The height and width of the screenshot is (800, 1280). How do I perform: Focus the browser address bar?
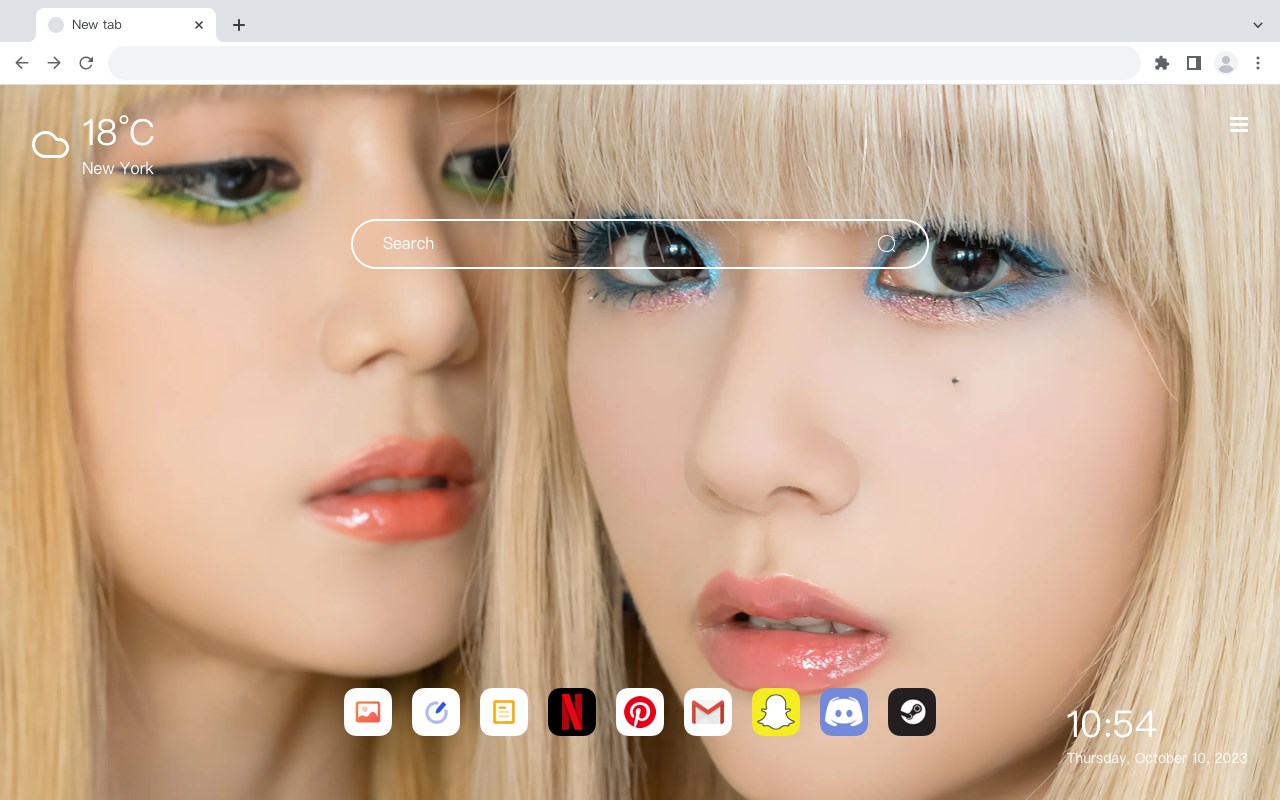pyautogui.click(x=624, y=63)
